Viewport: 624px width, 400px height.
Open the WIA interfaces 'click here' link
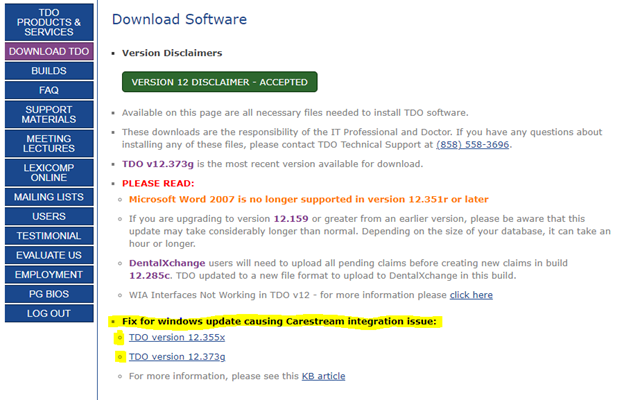tap(471, 295)
